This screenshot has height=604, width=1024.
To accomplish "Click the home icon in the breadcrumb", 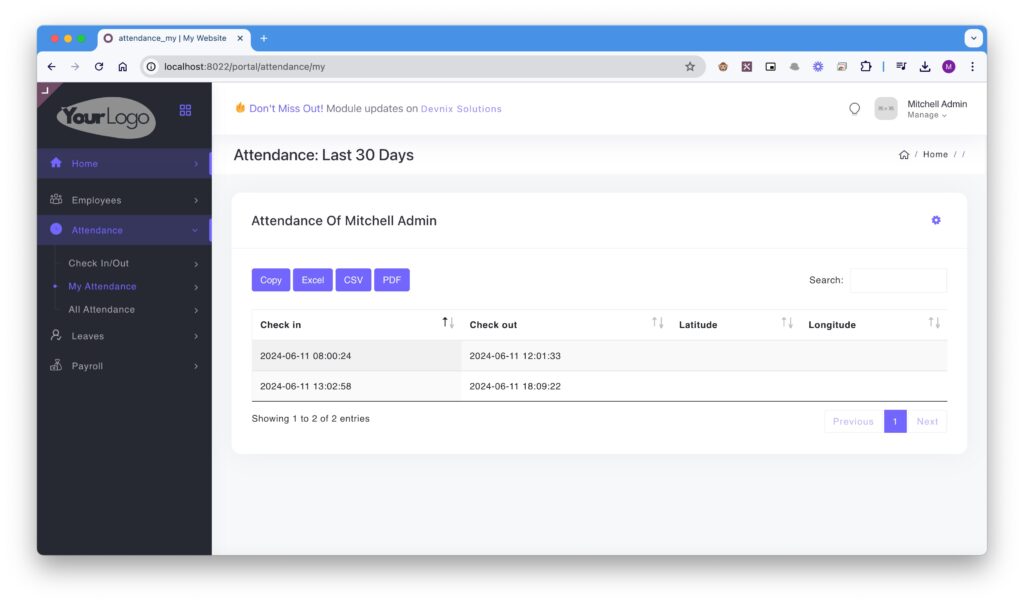I will pyautogui.click(x=904, y=155).
